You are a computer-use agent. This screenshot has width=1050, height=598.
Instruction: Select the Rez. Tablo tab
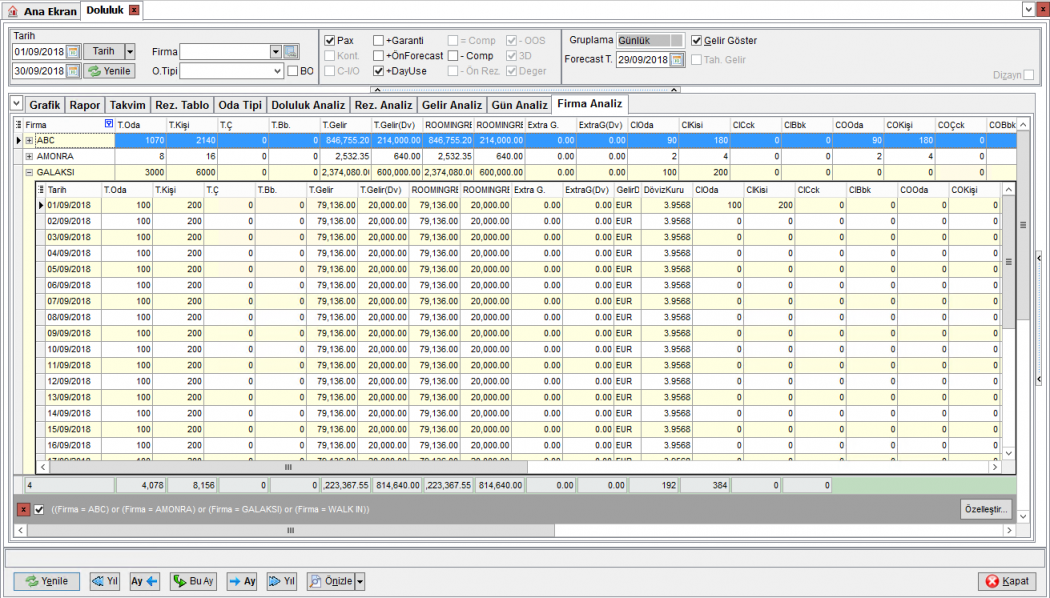[182, 105]
